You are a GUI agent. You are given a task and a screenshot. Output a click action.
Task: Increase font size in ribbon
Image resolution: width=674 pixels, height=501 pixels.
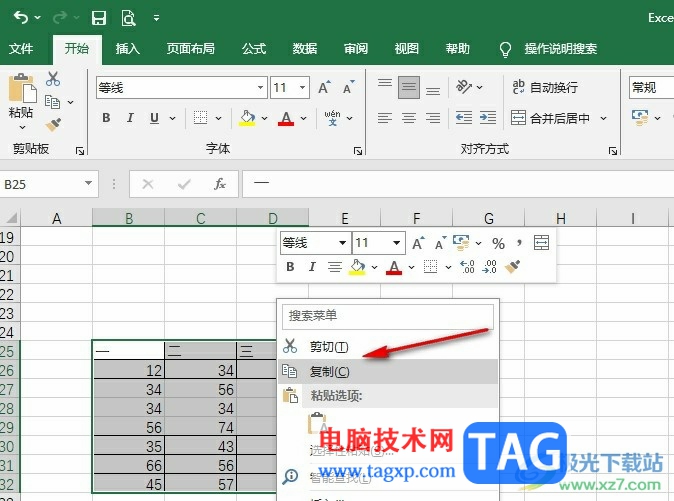325,87
